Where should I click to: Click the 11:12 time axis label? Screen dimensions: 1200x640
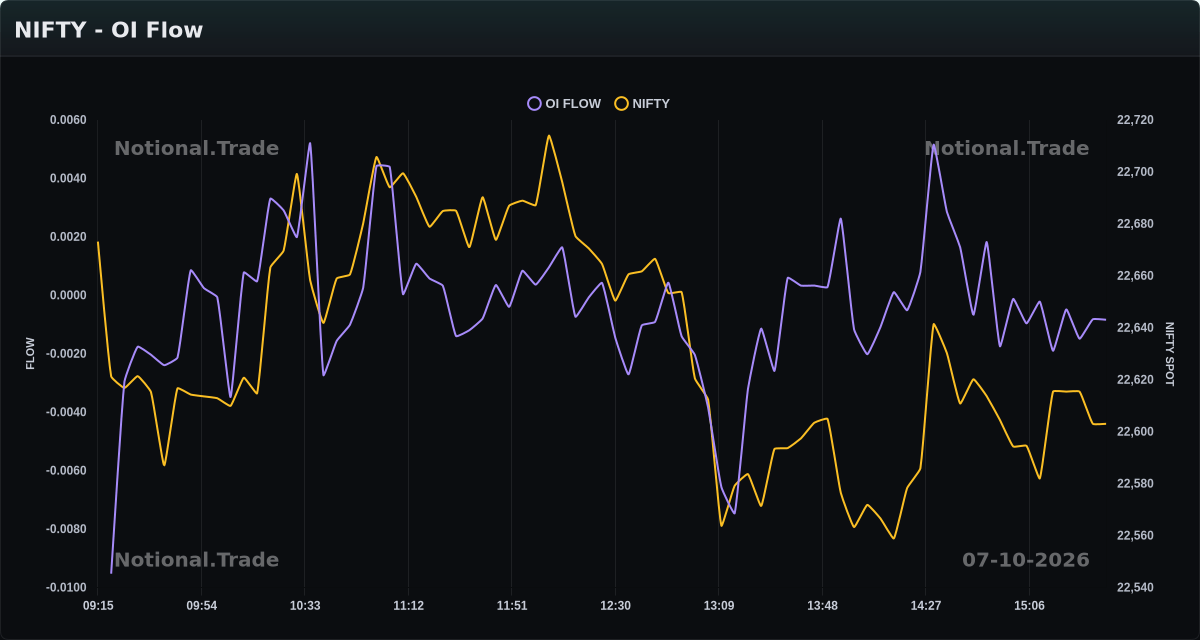click(408, 606)
